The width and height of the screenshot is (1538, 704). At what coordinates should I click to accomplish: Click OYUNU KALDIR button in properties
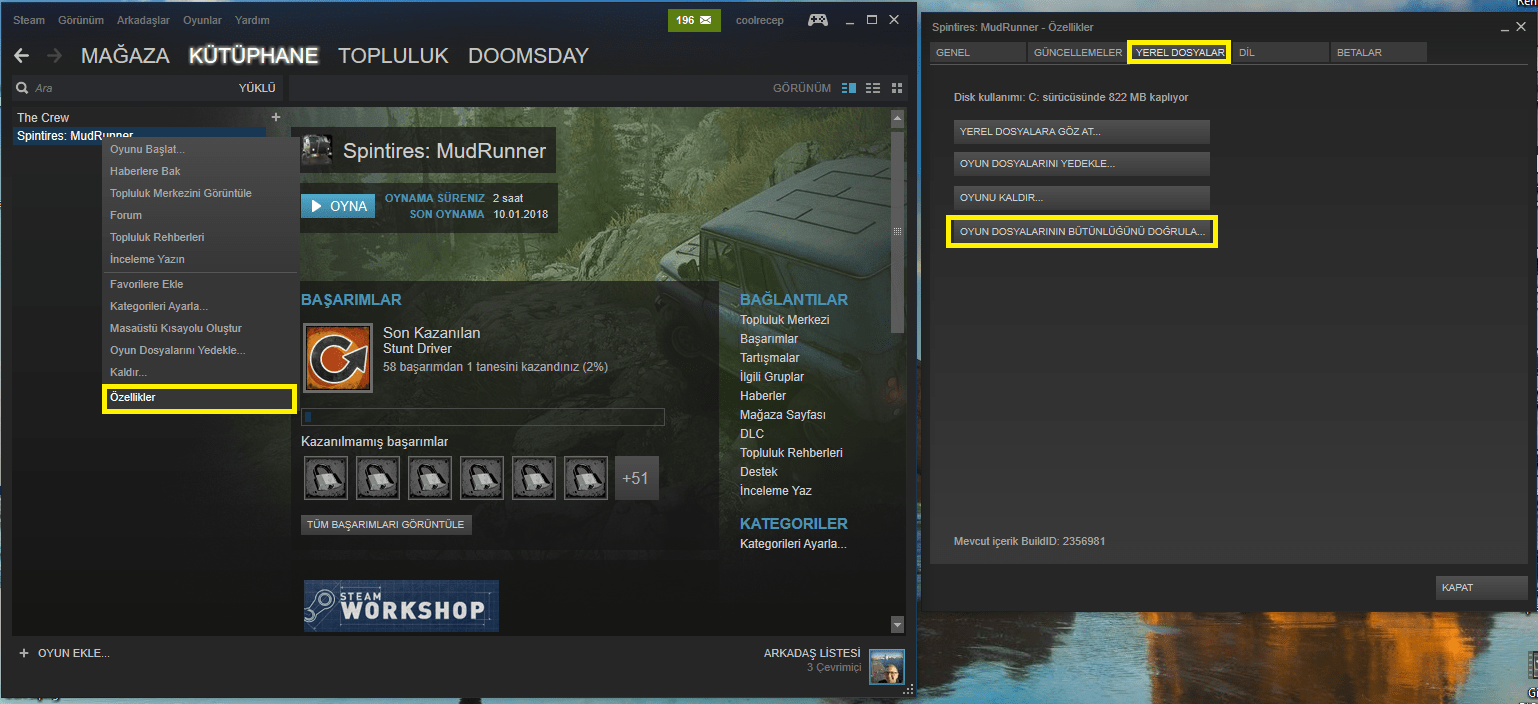1081,197
